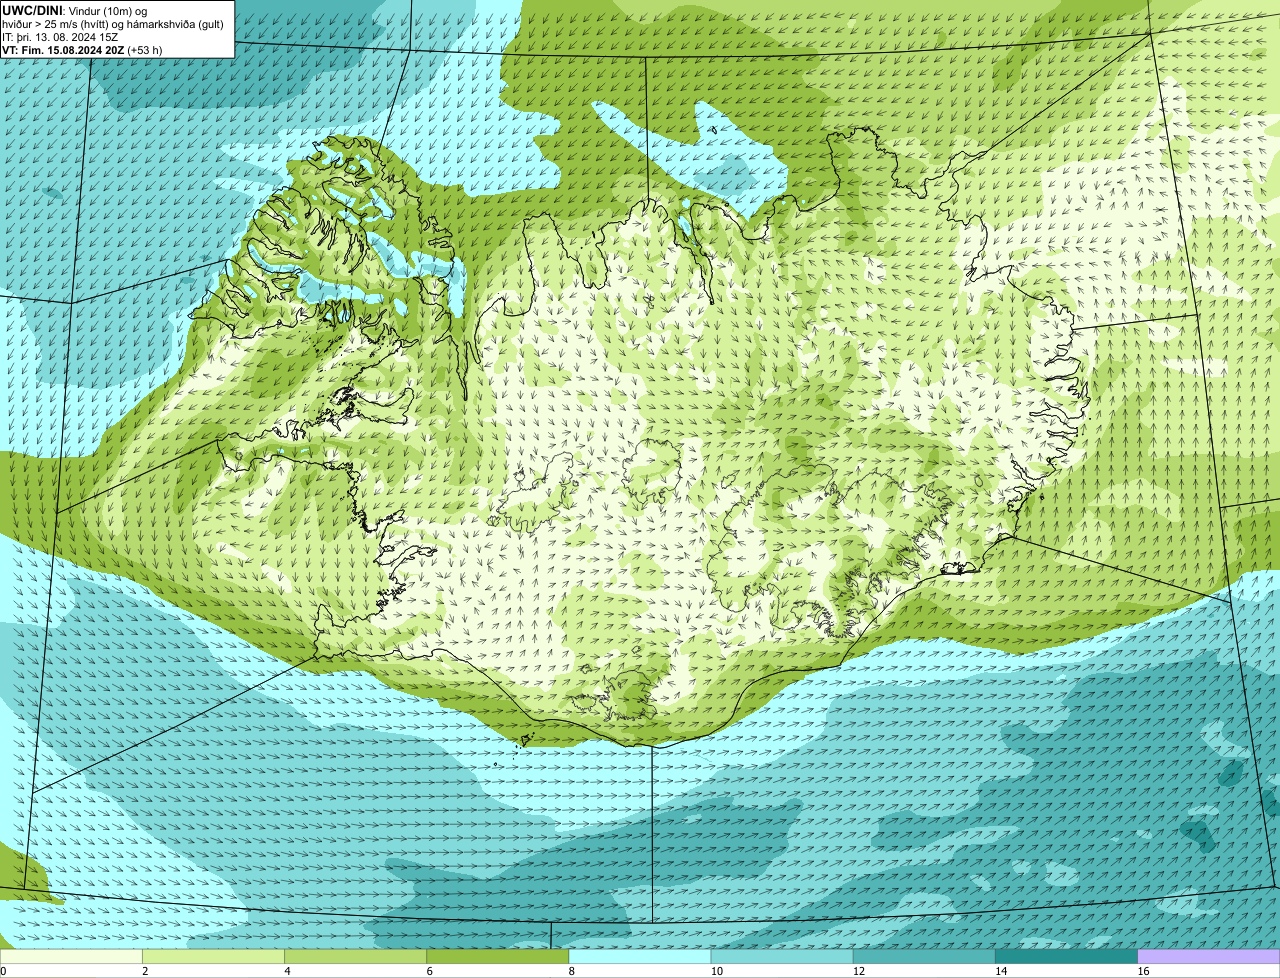Click the legend scale label '6'
1280x978 pixels.
pos(429,971)
